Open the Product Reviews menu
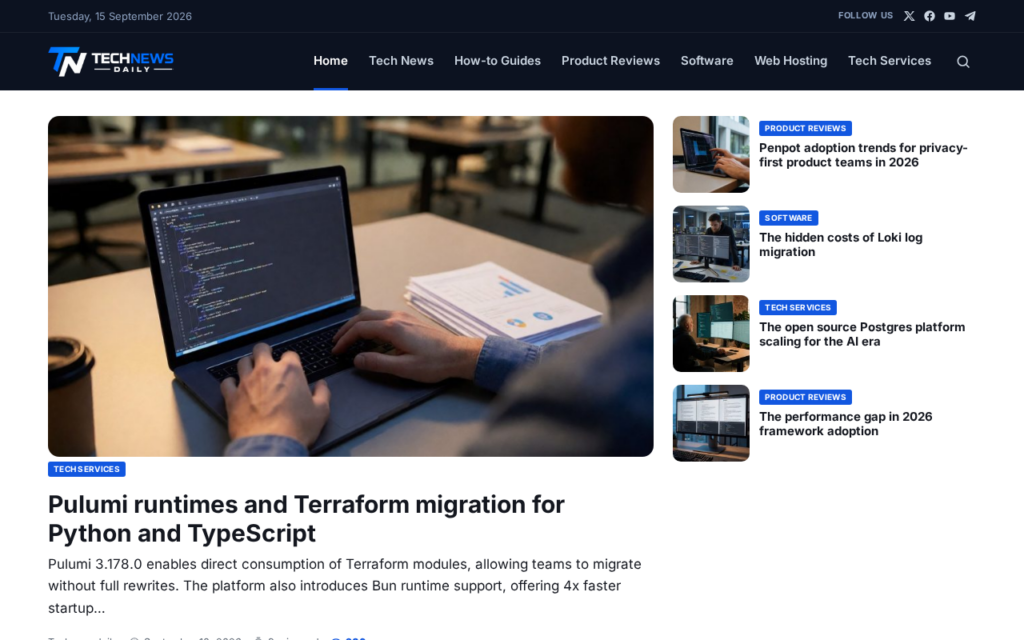 pyautogui.click(x=611, y=61)
